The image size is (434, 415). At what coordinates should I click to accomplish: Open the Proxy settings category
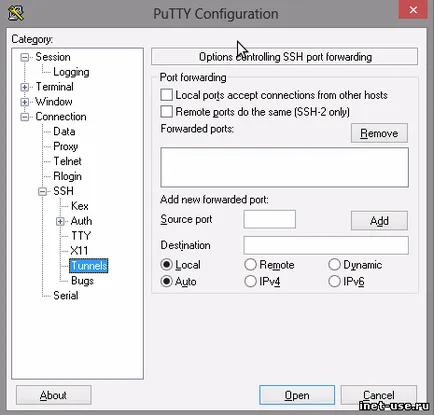pyautogui.click(x=66, y=146)
